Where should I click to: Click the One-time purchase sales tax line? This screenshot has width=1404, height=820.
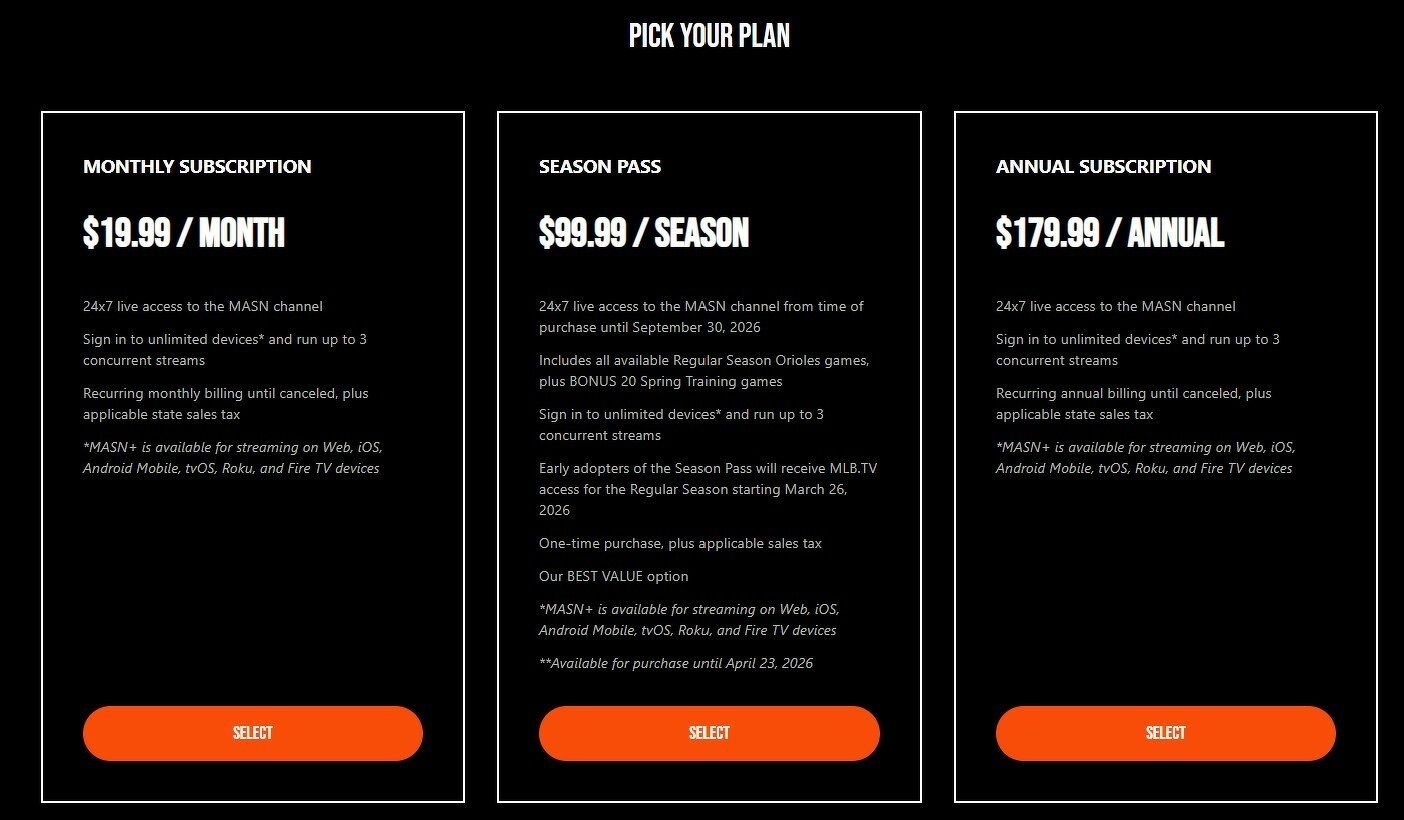pyautogui.click(x=680, y=543)
